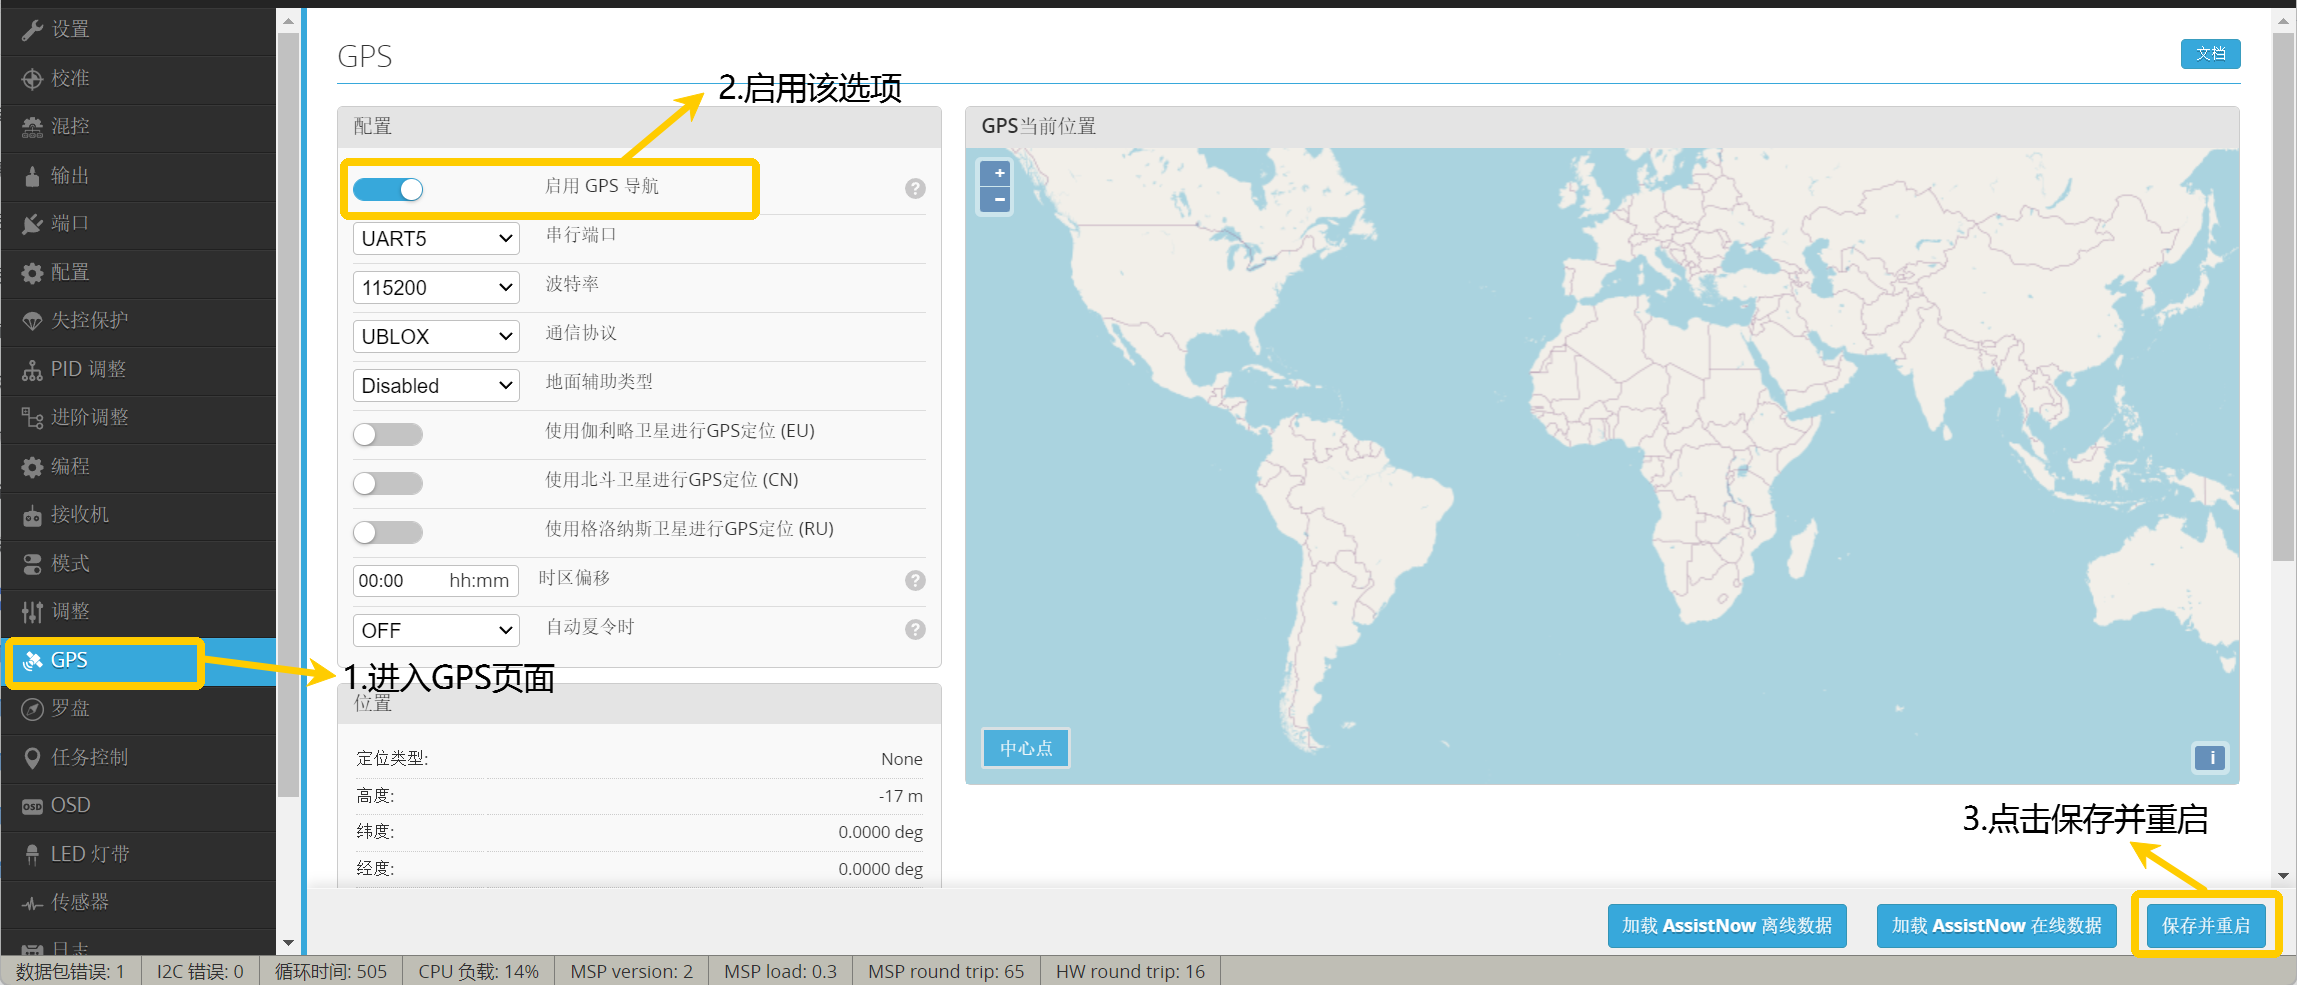2297x985 pixels.
Task: Open the UART5 serial port dropdown
Action: (x=436, y=239)
